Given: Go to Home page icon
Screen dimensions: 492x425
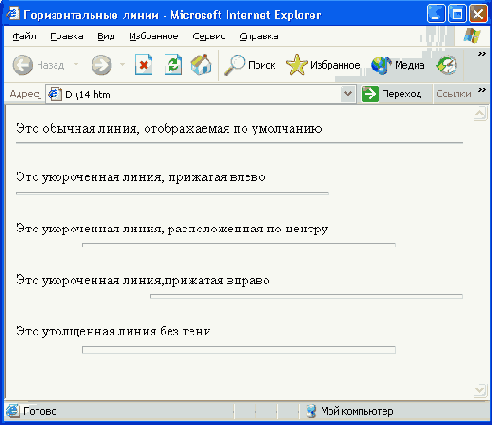Looking at the screenshot, I should [201, 65].
